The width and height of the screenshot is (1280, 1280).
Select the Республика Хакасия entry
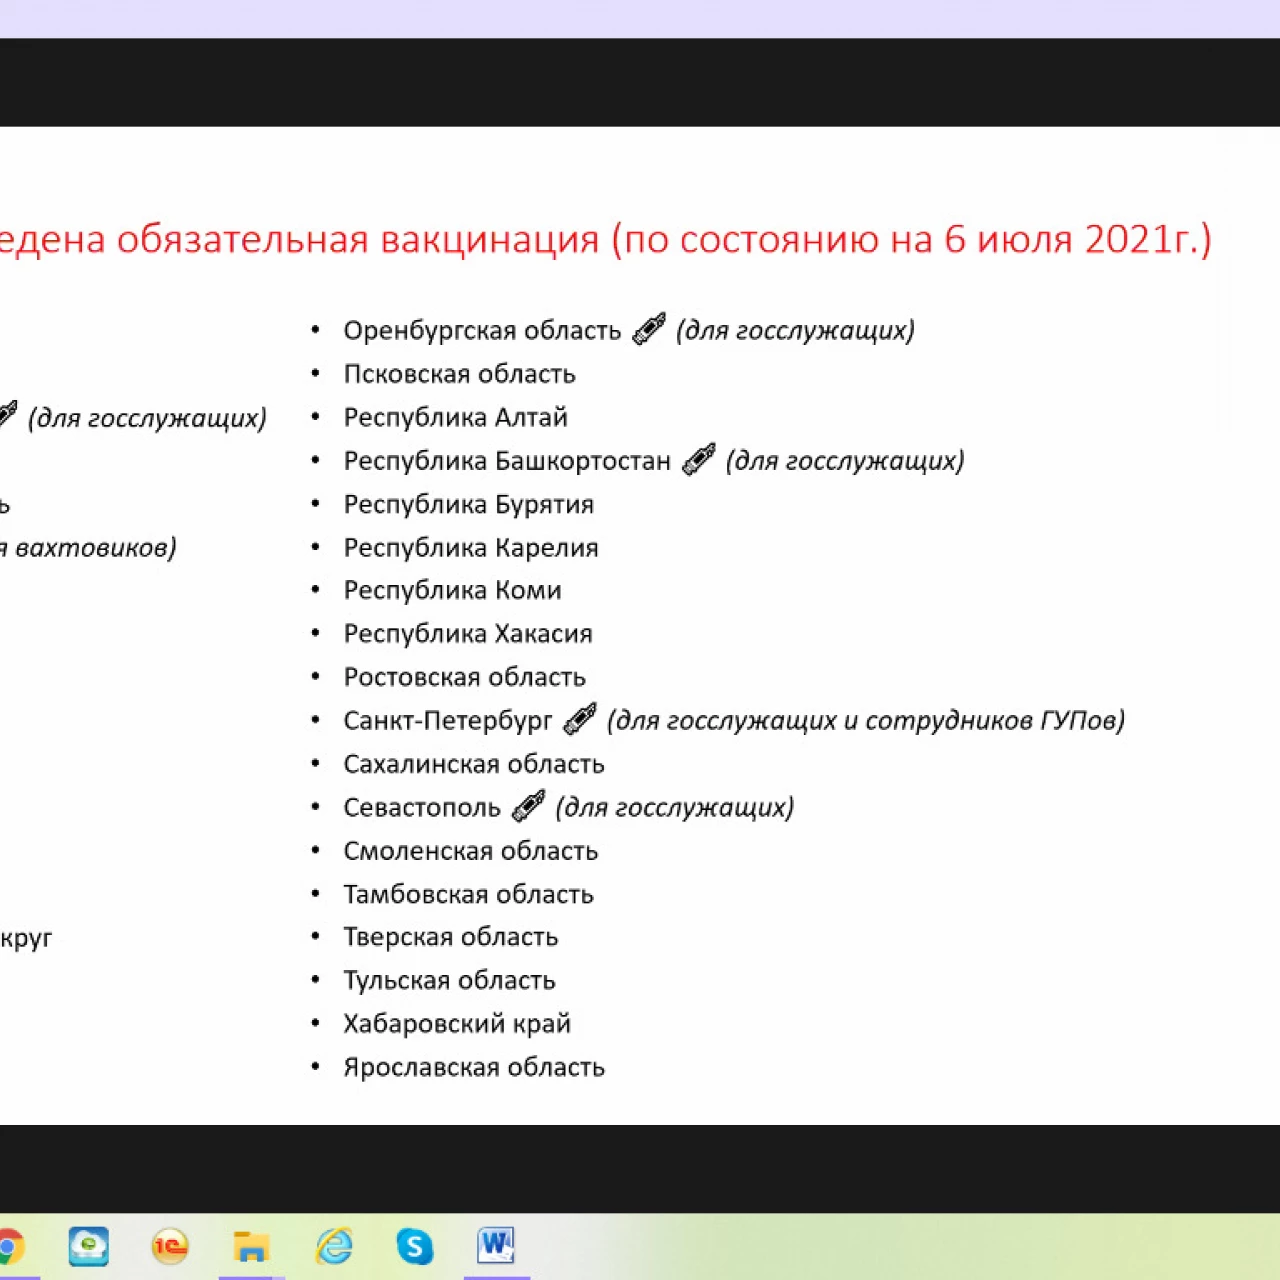(468, 634)
